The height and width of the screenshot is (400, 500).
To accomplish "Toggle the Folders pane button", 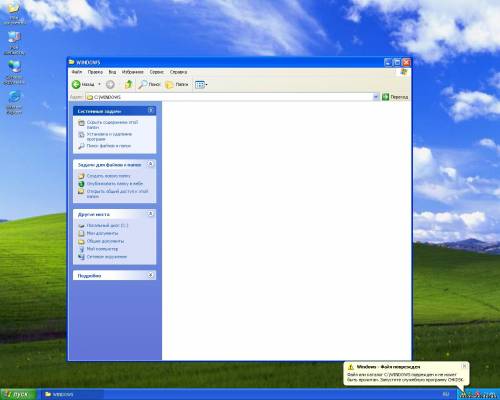I will coord(177,85).
